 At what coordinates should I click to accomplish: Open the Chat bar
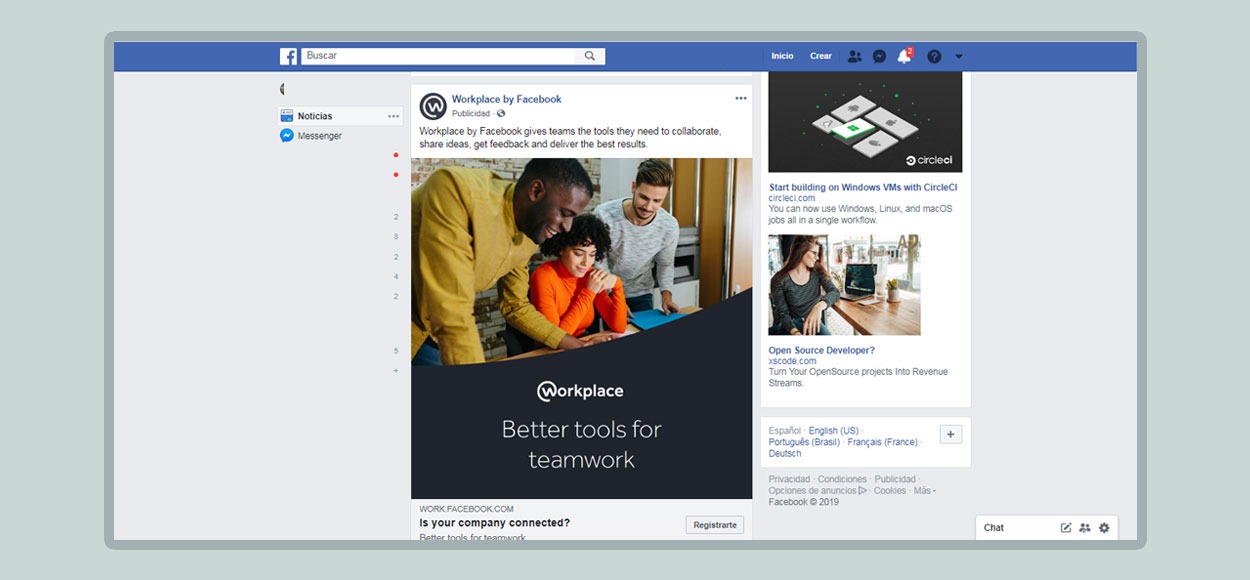(1047, 528)
